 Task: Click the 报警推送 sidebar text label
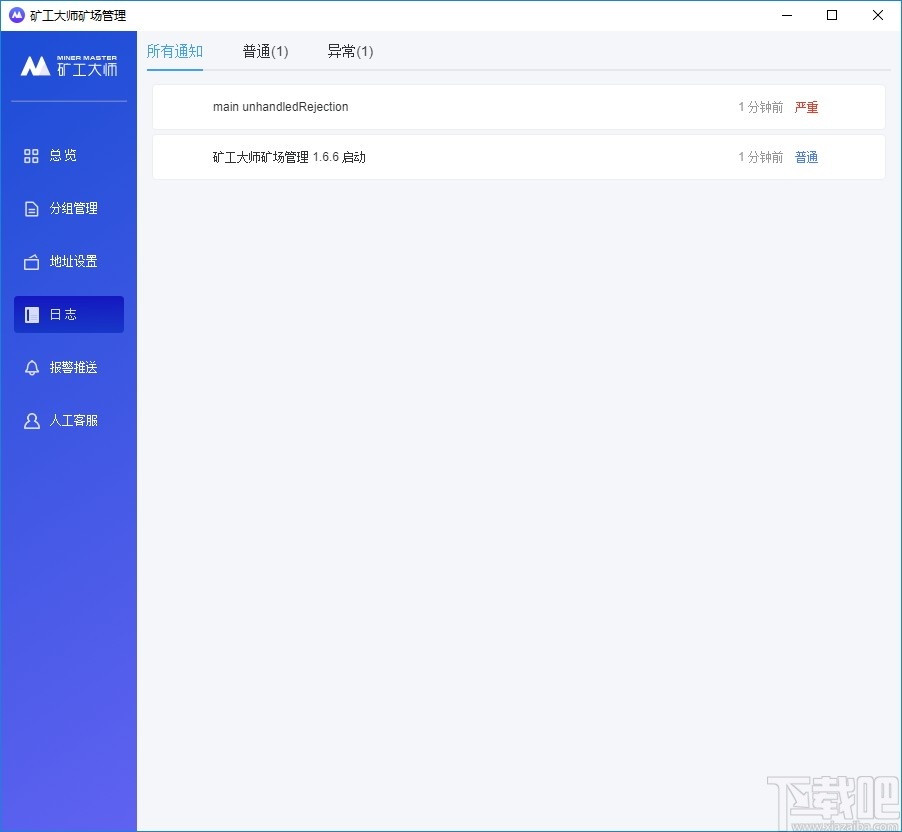coord(73,367)
